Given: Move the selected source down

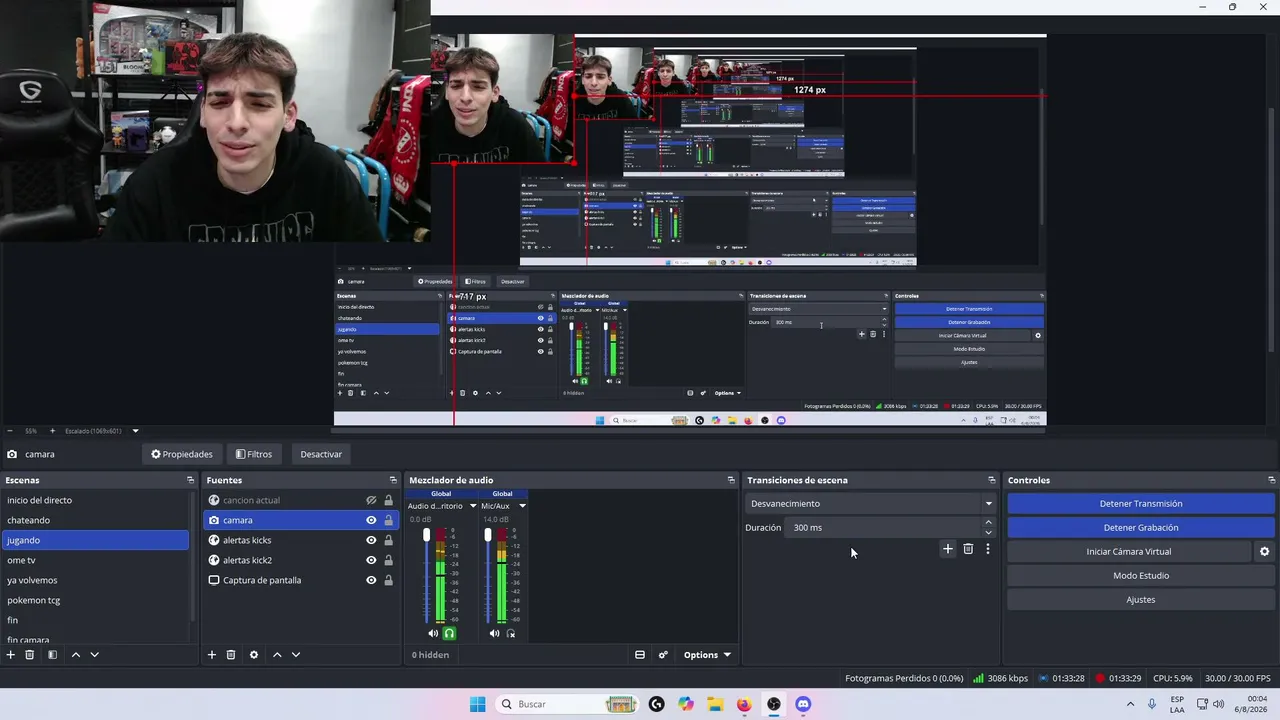Looking at the screenshot, I should click(296, 655).
